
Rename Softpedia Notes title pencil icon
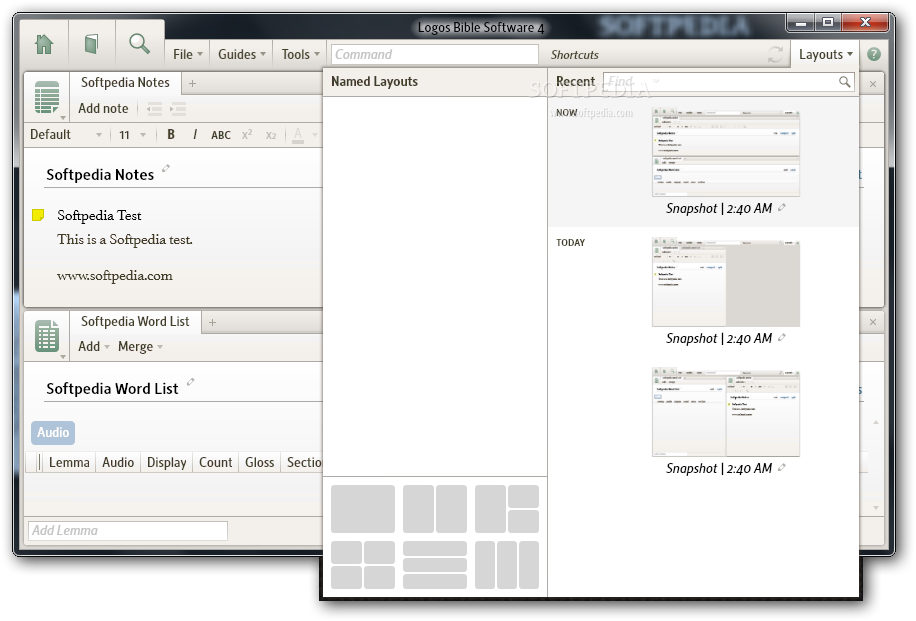coord(166,168)
